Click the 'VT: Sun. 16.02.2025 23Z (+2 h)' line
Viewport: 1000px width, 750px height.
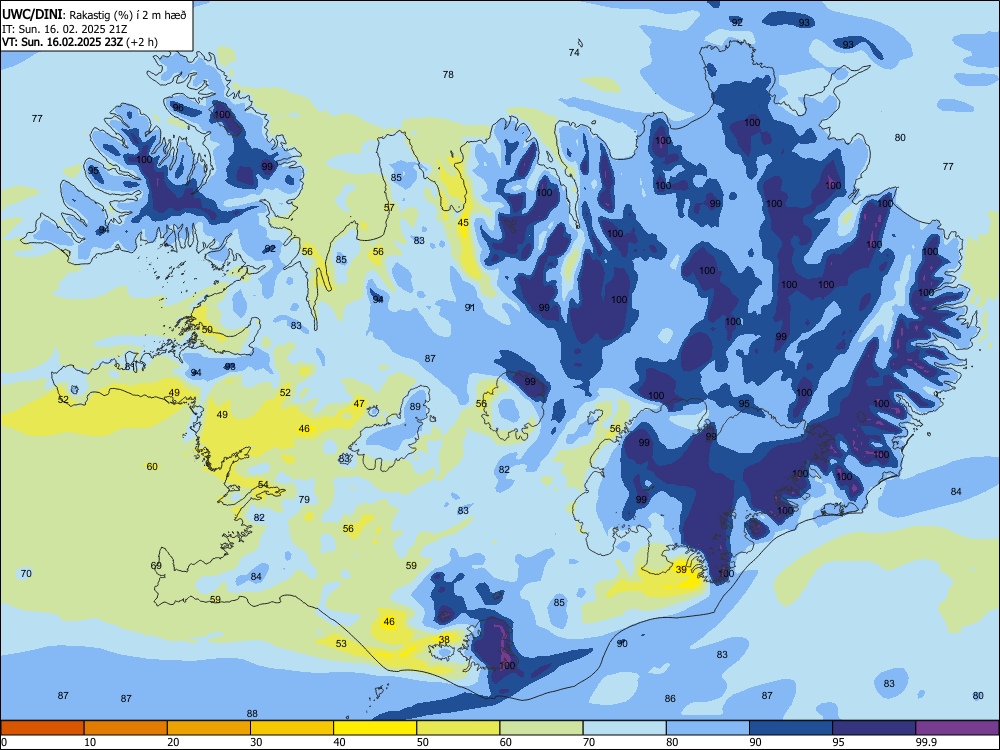80,42
